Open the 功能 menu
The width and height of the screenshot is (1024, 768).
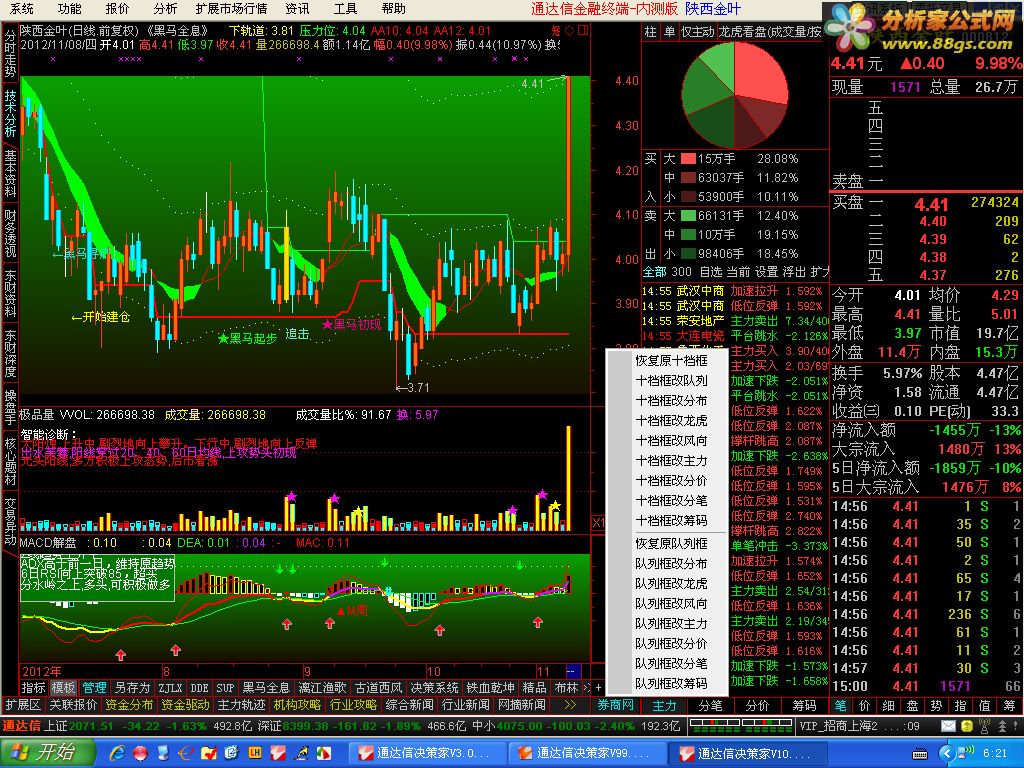[x=69, y=8]
